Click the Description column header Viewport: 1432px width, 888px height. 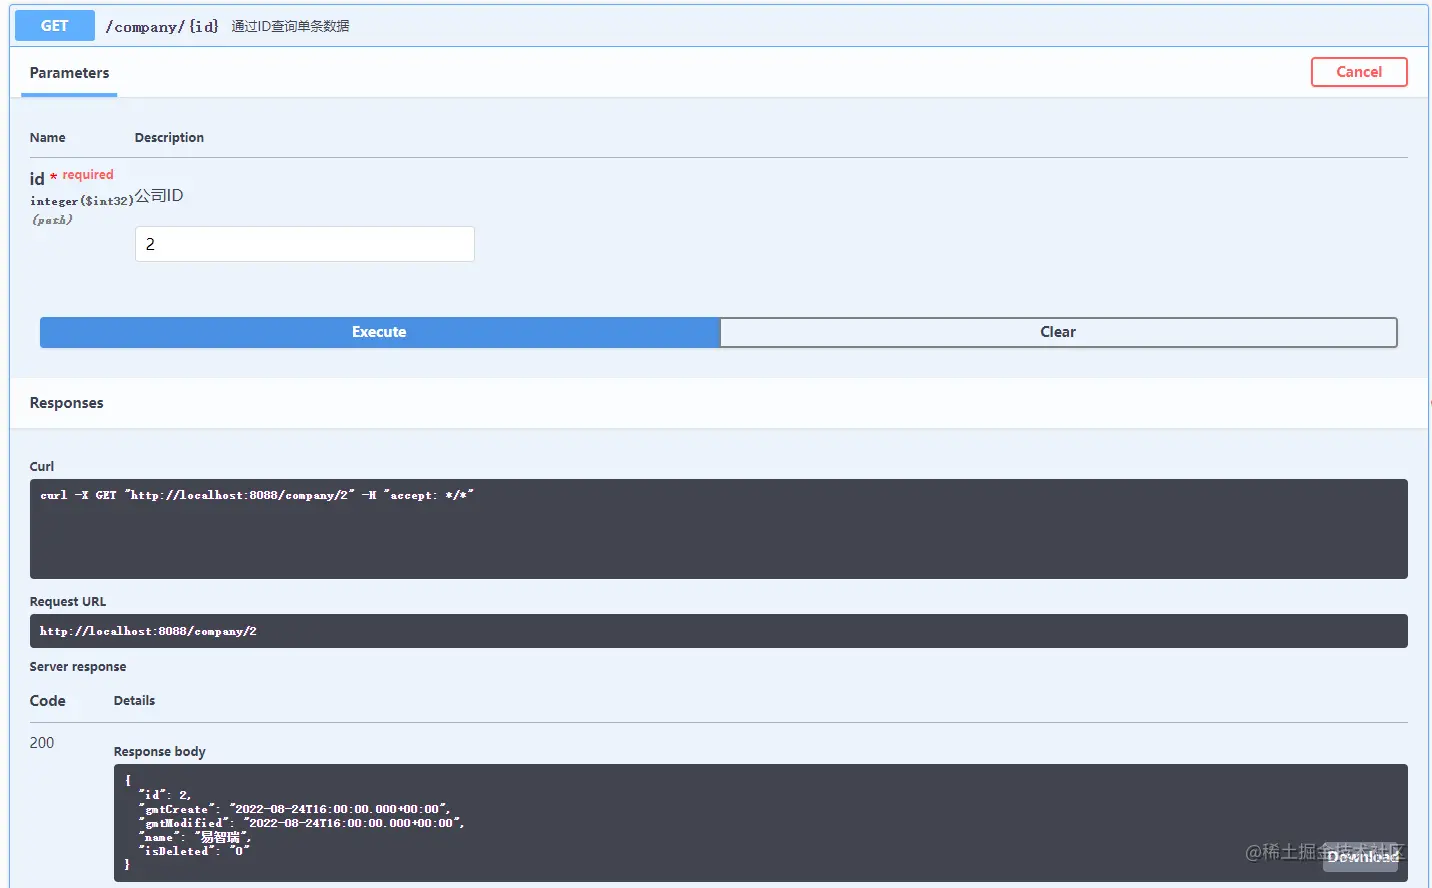click(169, 138)
